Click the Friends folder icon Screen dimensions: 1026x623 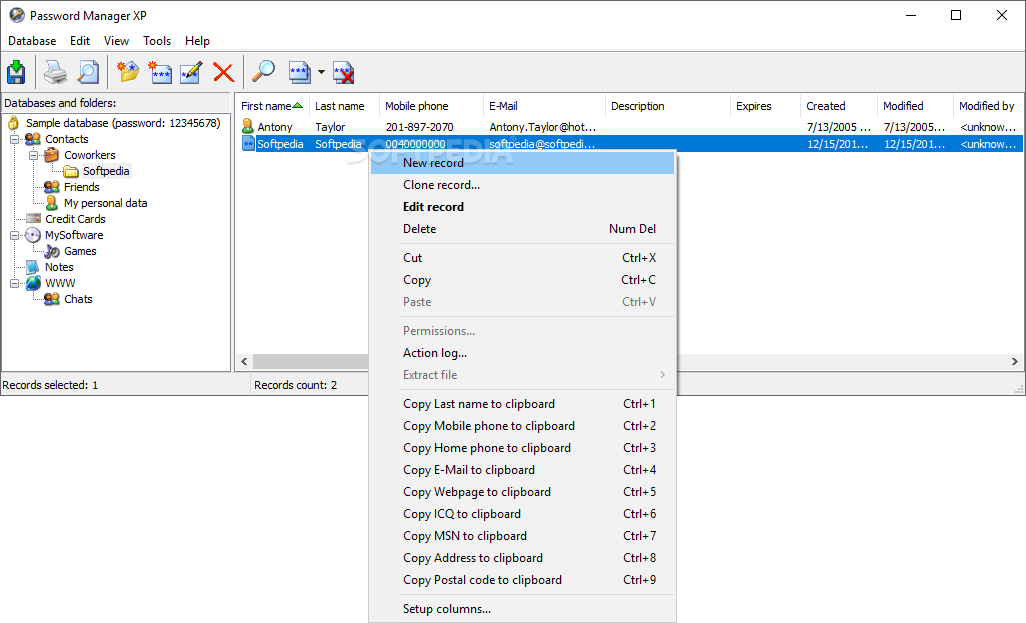pos(52,187)
